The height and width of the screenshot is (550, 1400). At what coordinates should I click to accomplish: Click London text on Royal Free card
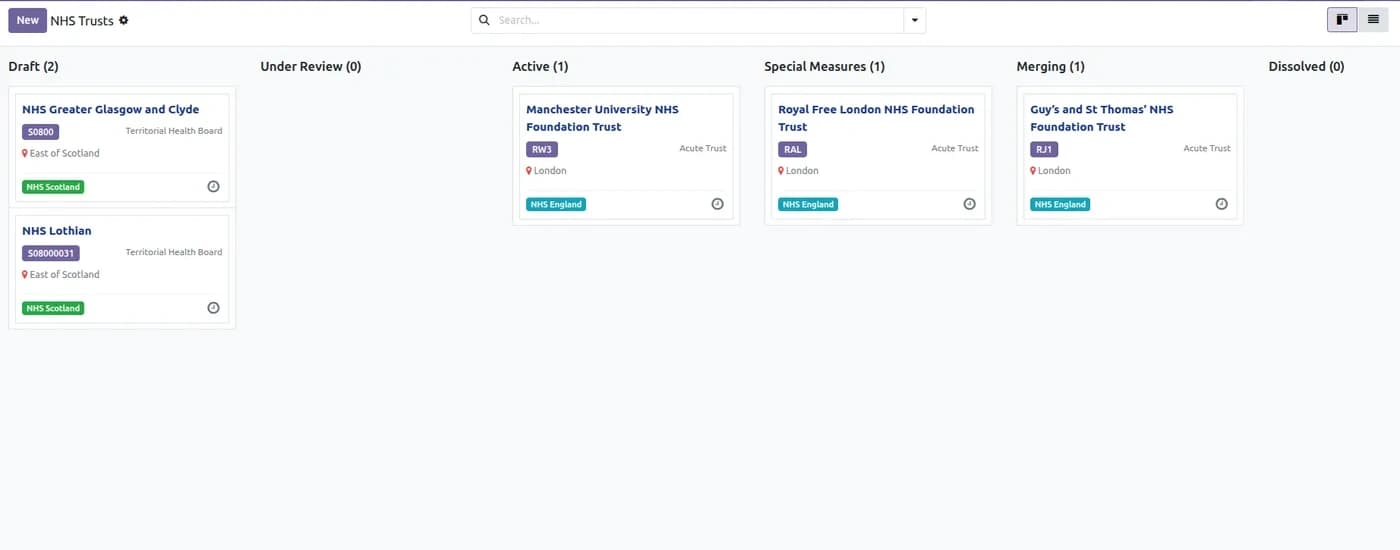(x=802, y=170)
